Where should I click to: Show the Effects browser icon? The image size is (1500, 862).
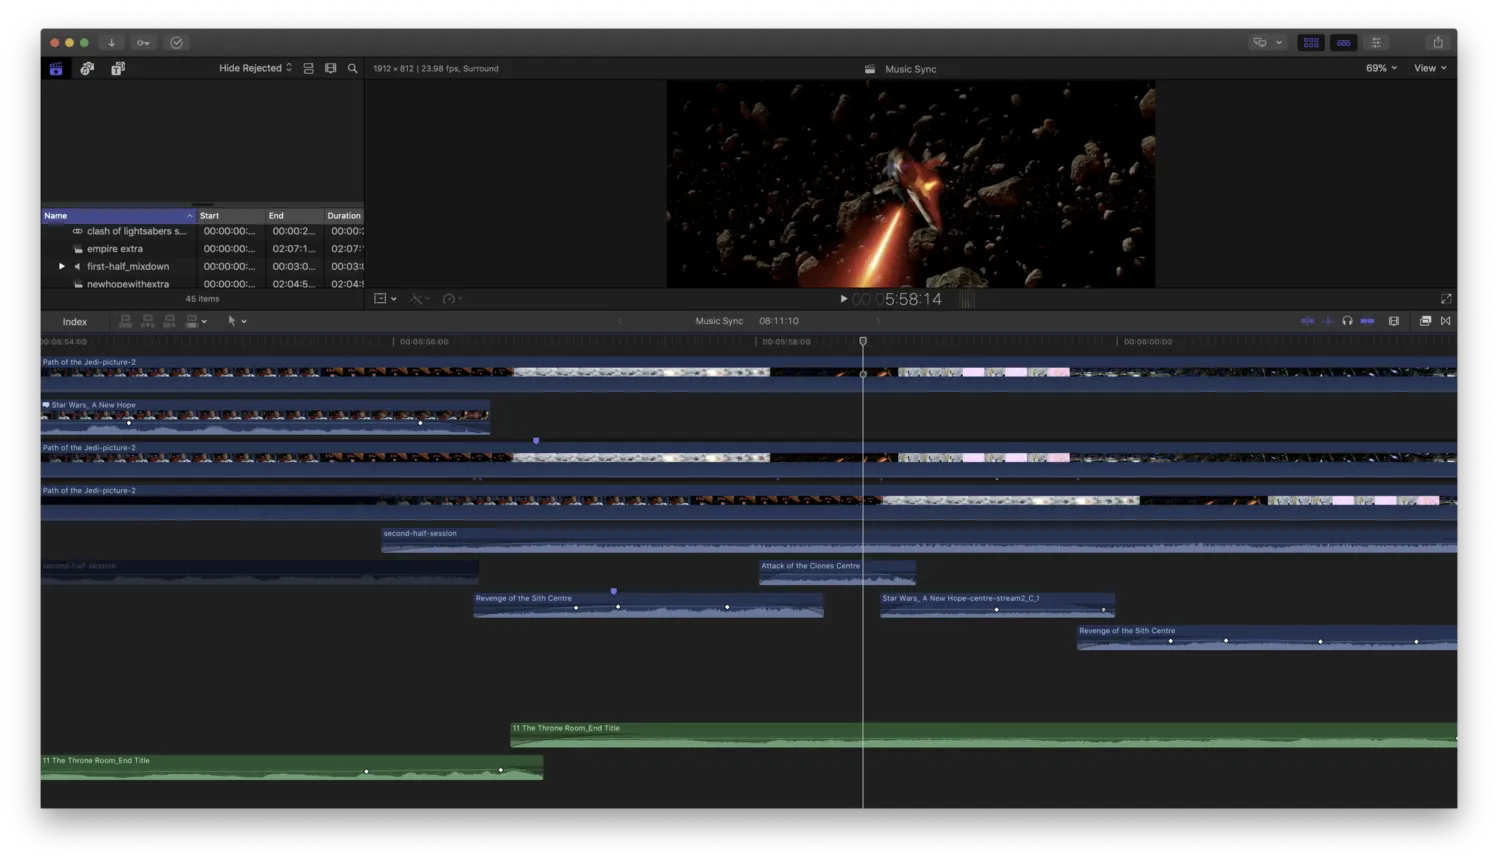tap(1425, 321)
